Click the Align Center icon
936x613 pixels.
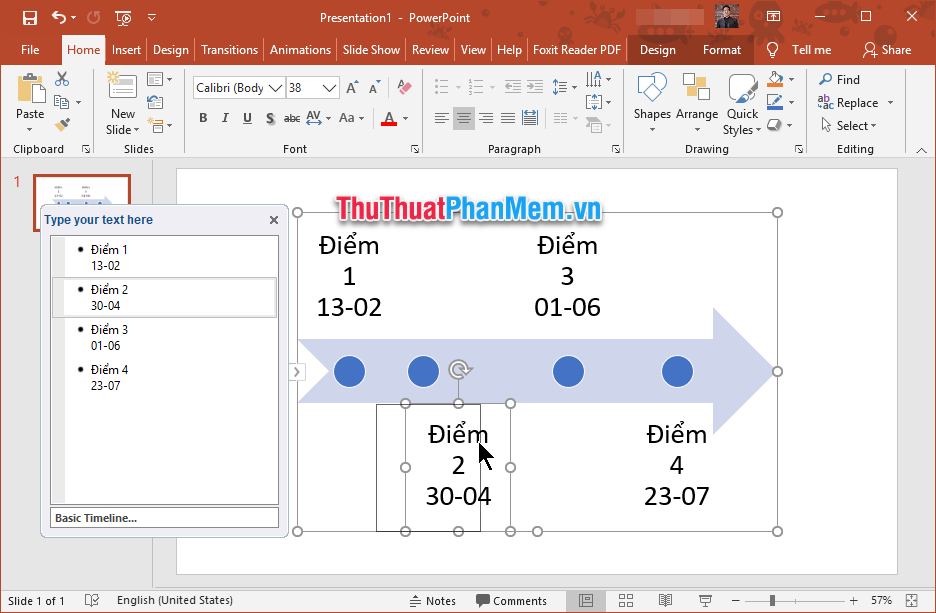(463, 118)
